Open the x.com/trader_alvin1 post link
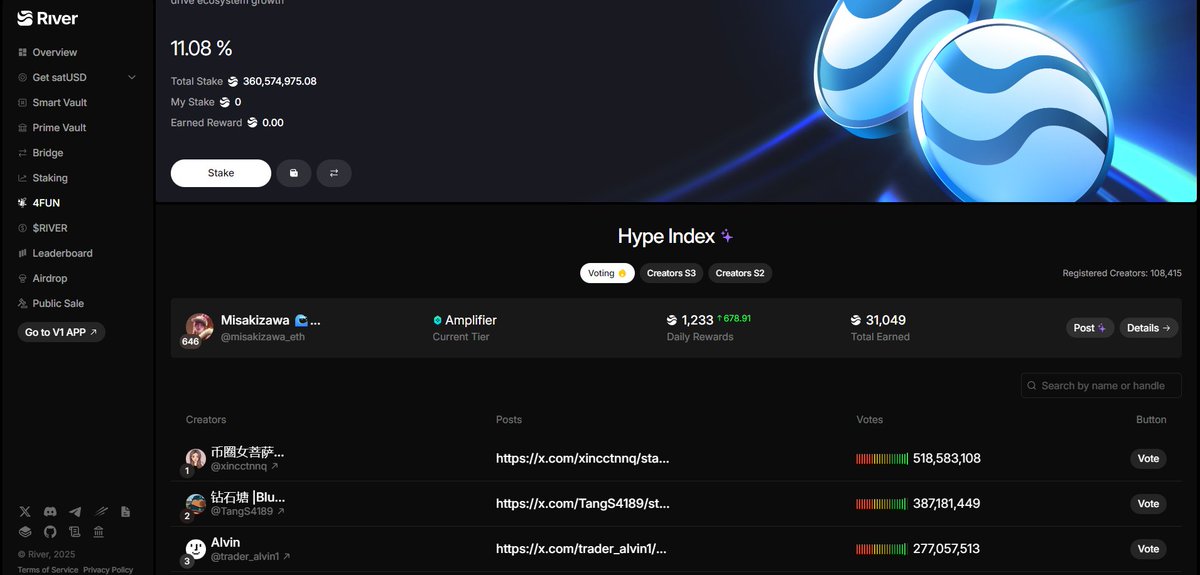This screenshot has width=1200, height=575. tap(581, 549)
